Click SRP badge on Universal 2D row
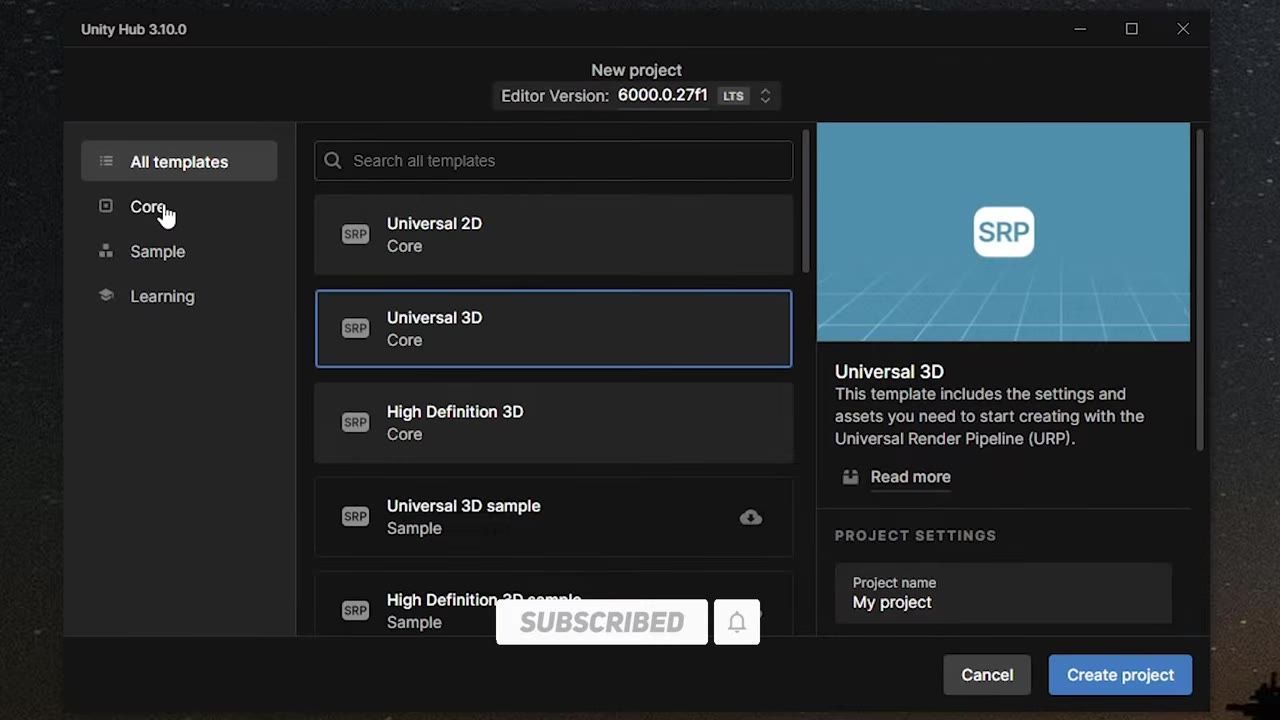This screenshot has height=720, width=1280. pyautogui.click(x=355, y=234)
